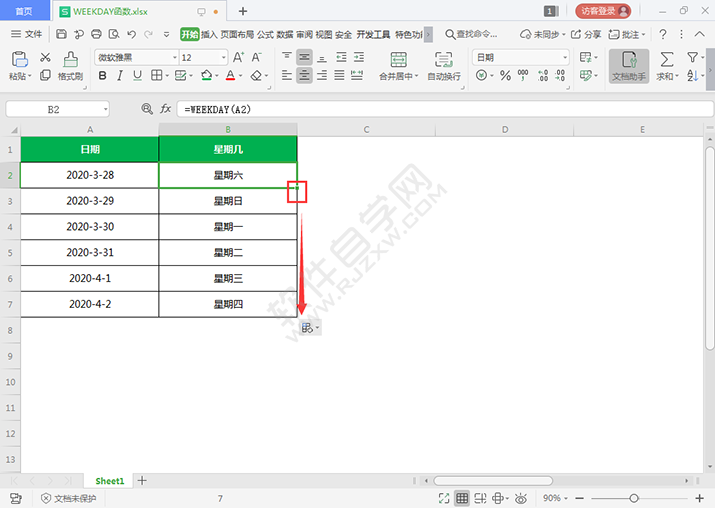Click into the formula bar input
Viewport: 715px width, 508px height.
[x=445, y=109]
